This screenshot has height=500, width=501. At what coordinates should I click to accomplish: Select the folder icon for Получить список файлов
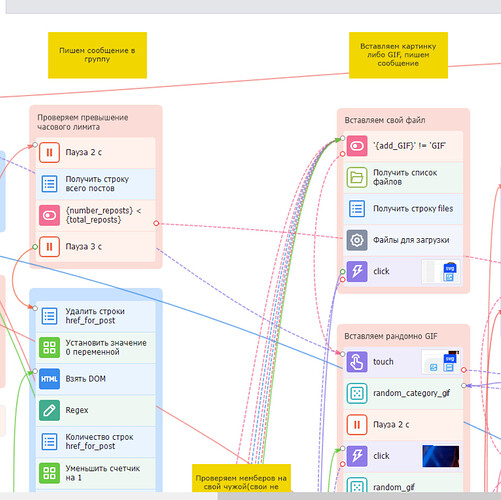357,177
